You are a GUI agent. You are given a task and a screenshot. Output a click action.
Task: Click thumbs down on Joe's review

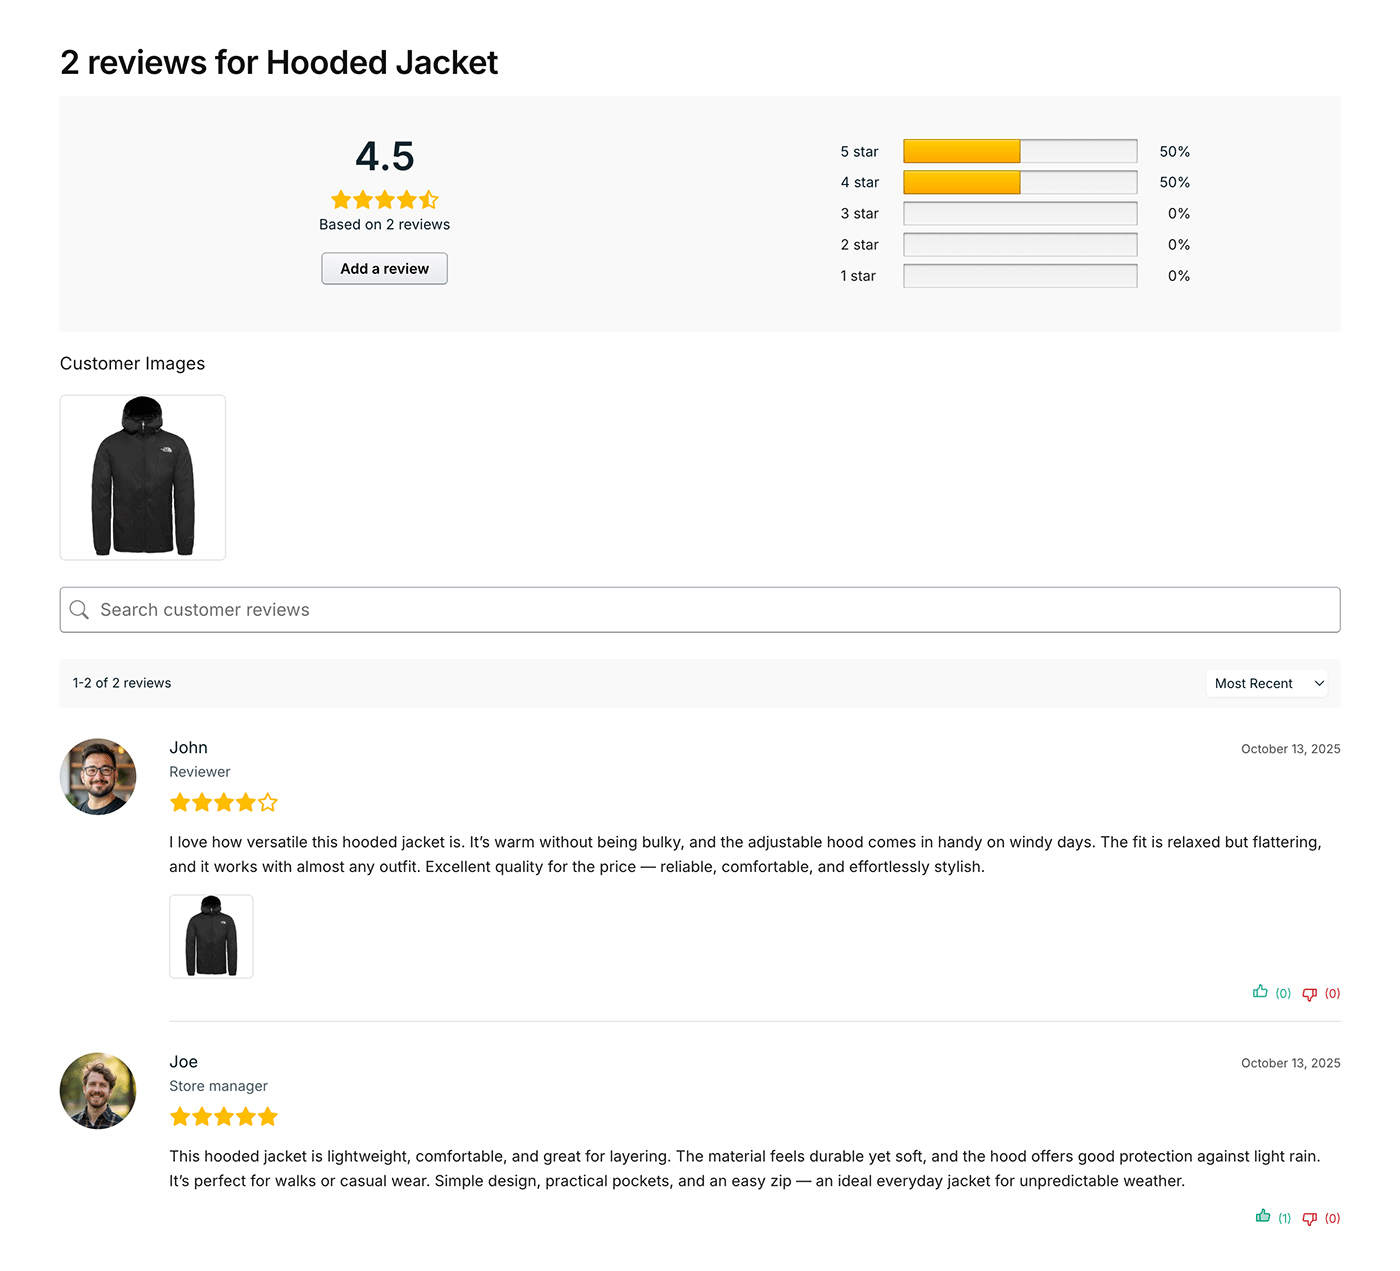tap(1309, 1219)
